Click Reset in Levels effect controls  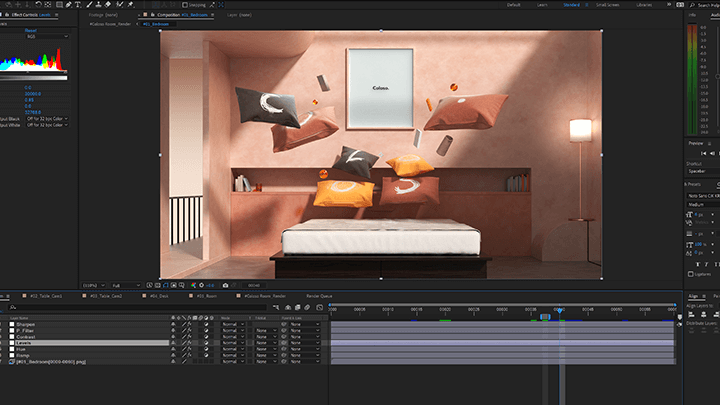click(30, 30)
